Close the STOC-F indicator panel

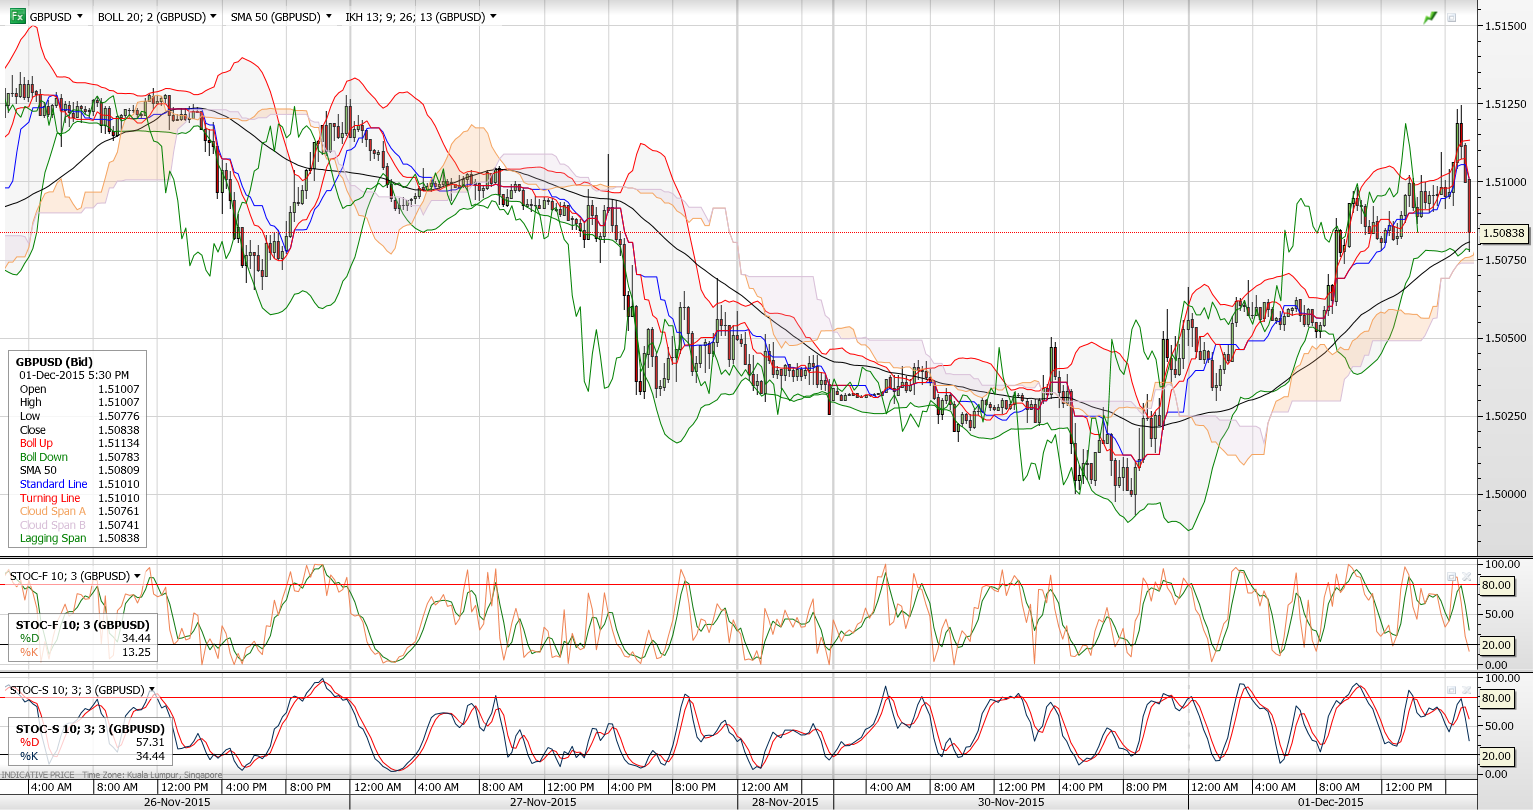point(1467,577)
